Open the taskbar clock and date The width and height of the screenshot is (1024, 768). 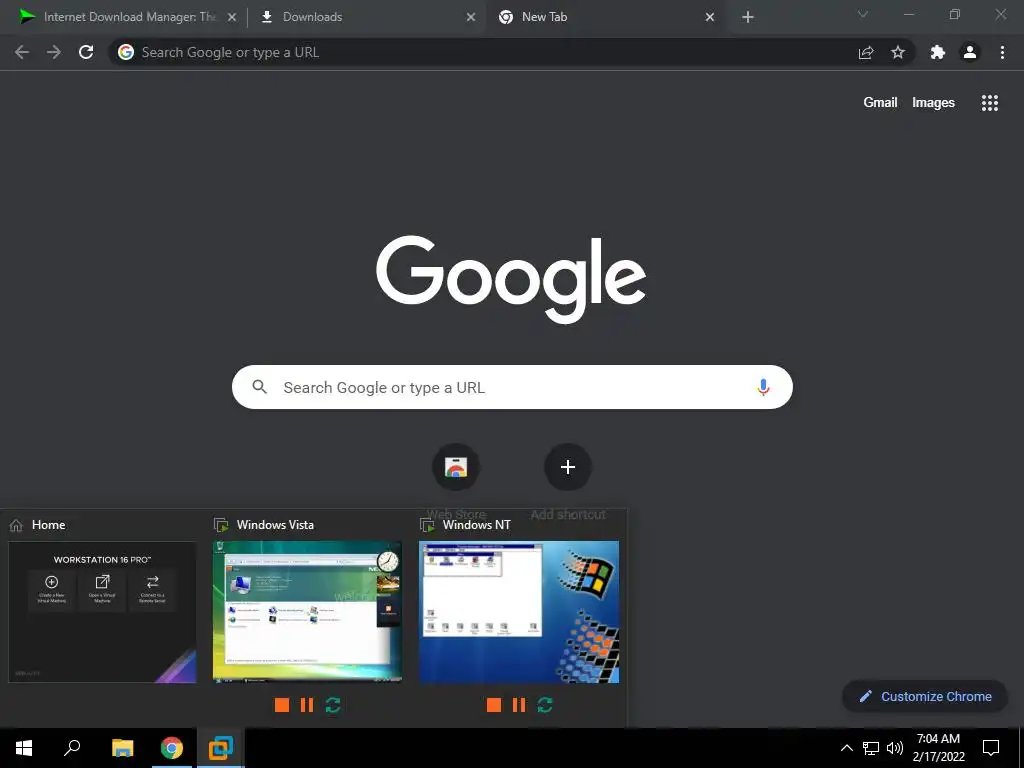point(938,748)
